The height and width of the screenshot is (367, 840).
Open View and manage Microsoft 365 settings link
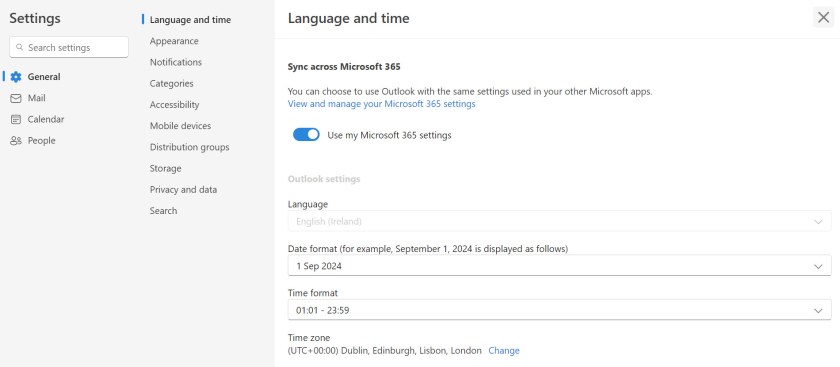[x=381, y=104]
